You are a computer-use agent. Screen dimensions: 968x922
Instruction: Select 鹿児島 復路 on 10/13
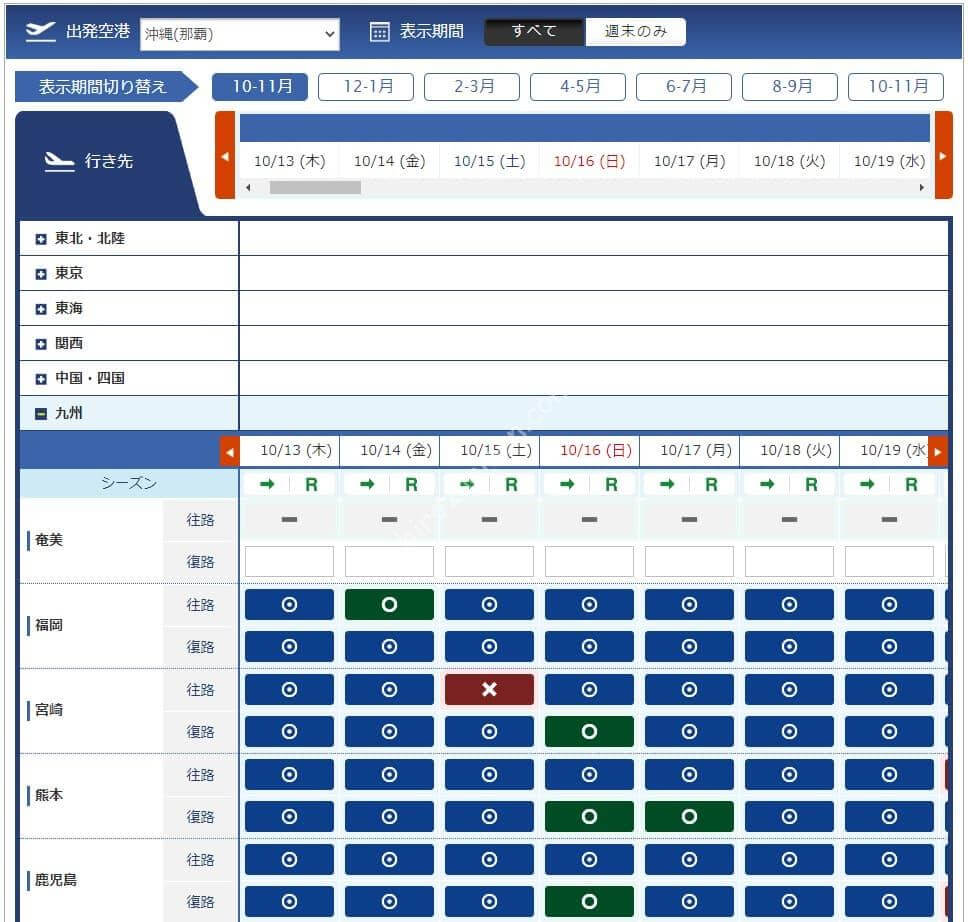tap(290, 902)
